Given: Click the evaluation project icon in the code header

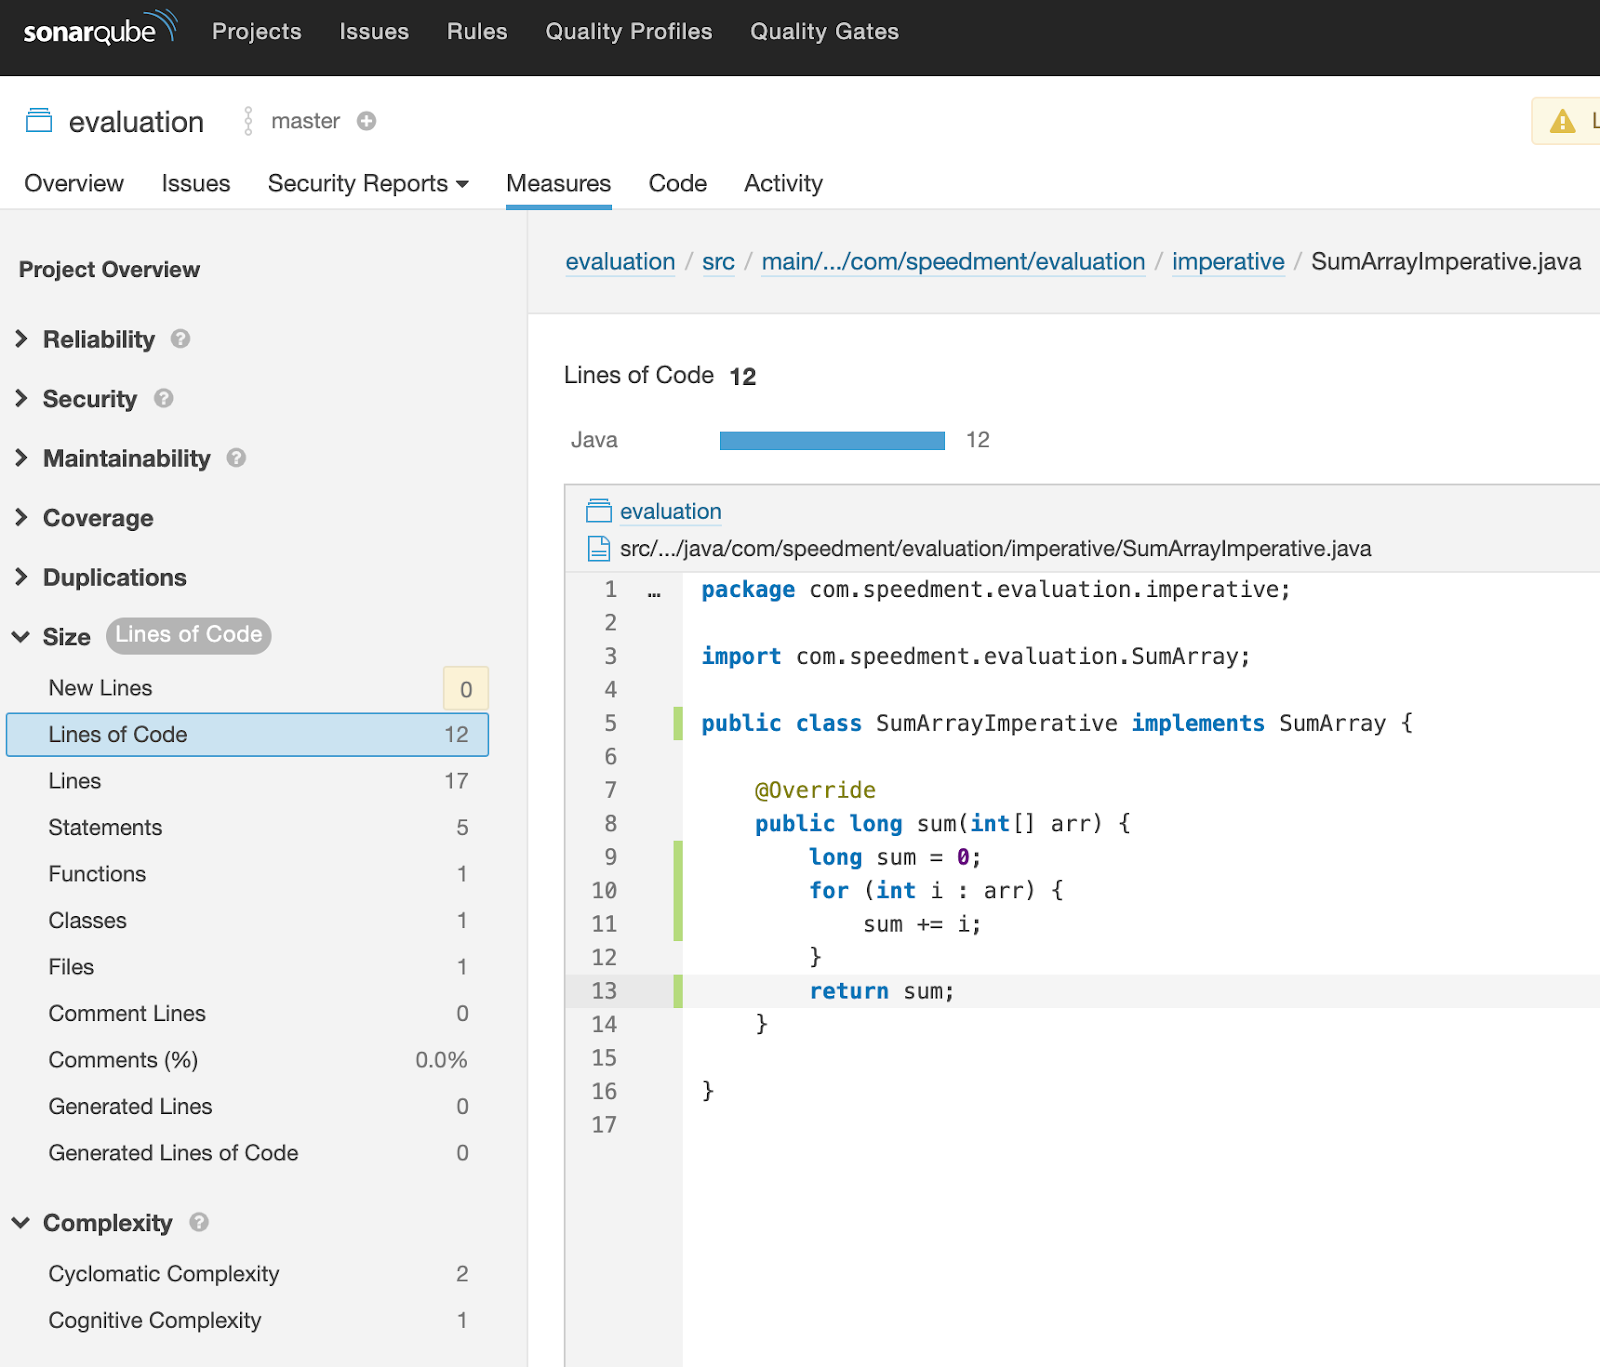Looking at the screenshot, I should (x=598, y=510).
